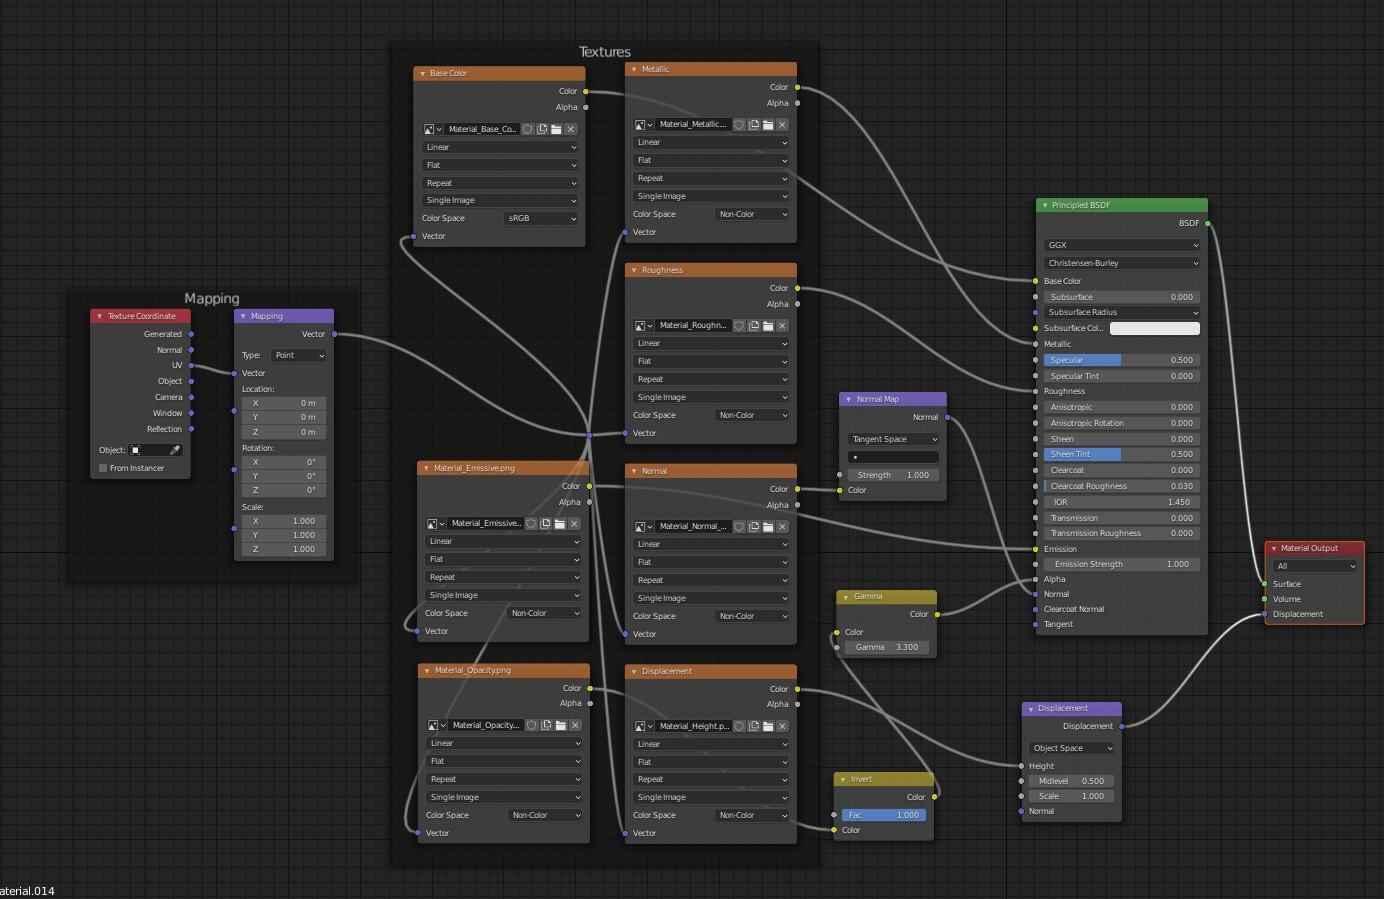Click folder icon on Material_Emissive.png node

[x=560, y=524]
